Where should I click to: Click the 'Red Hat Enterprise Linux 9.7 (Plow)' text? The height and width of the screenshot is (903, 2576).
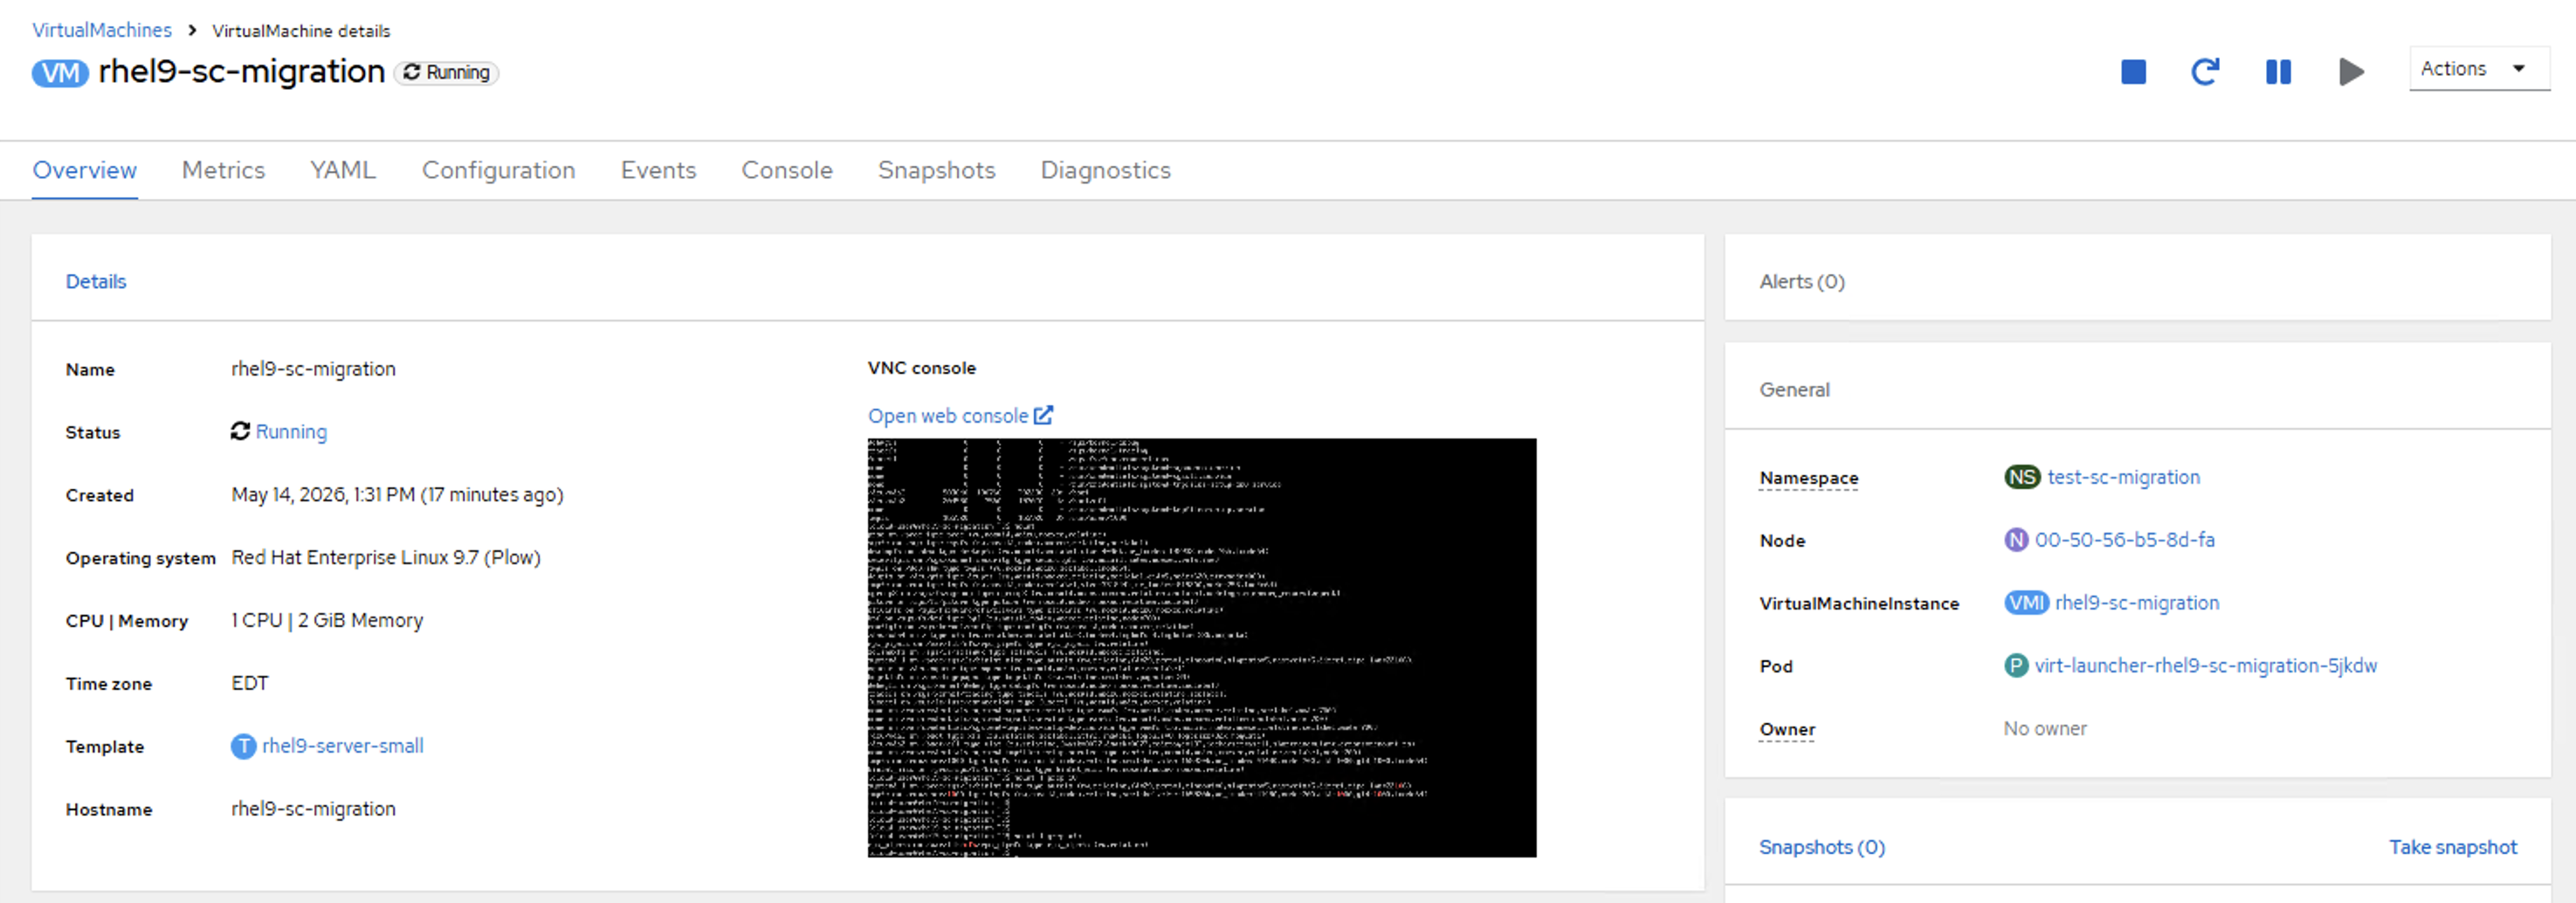point(386,557)
